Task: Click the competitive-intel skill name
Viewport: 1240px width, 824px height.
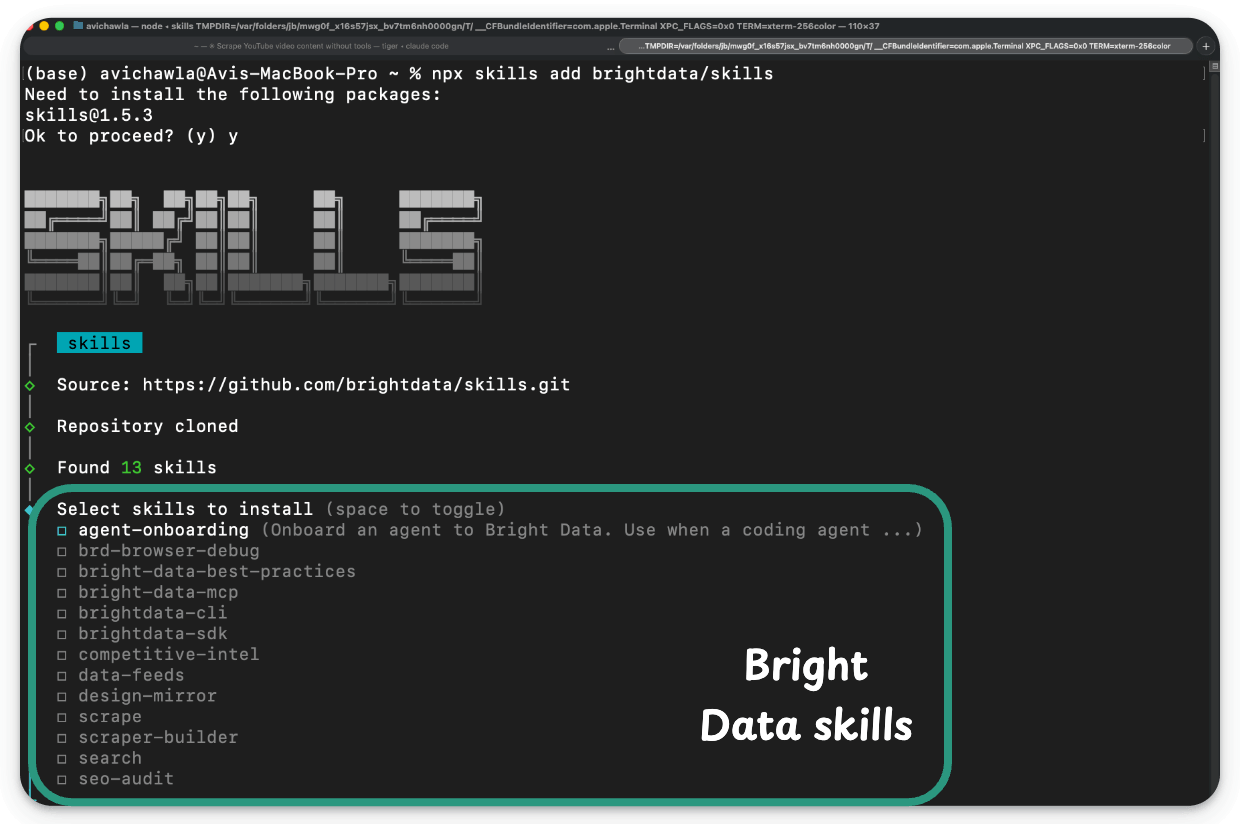Action: point(169,654)
